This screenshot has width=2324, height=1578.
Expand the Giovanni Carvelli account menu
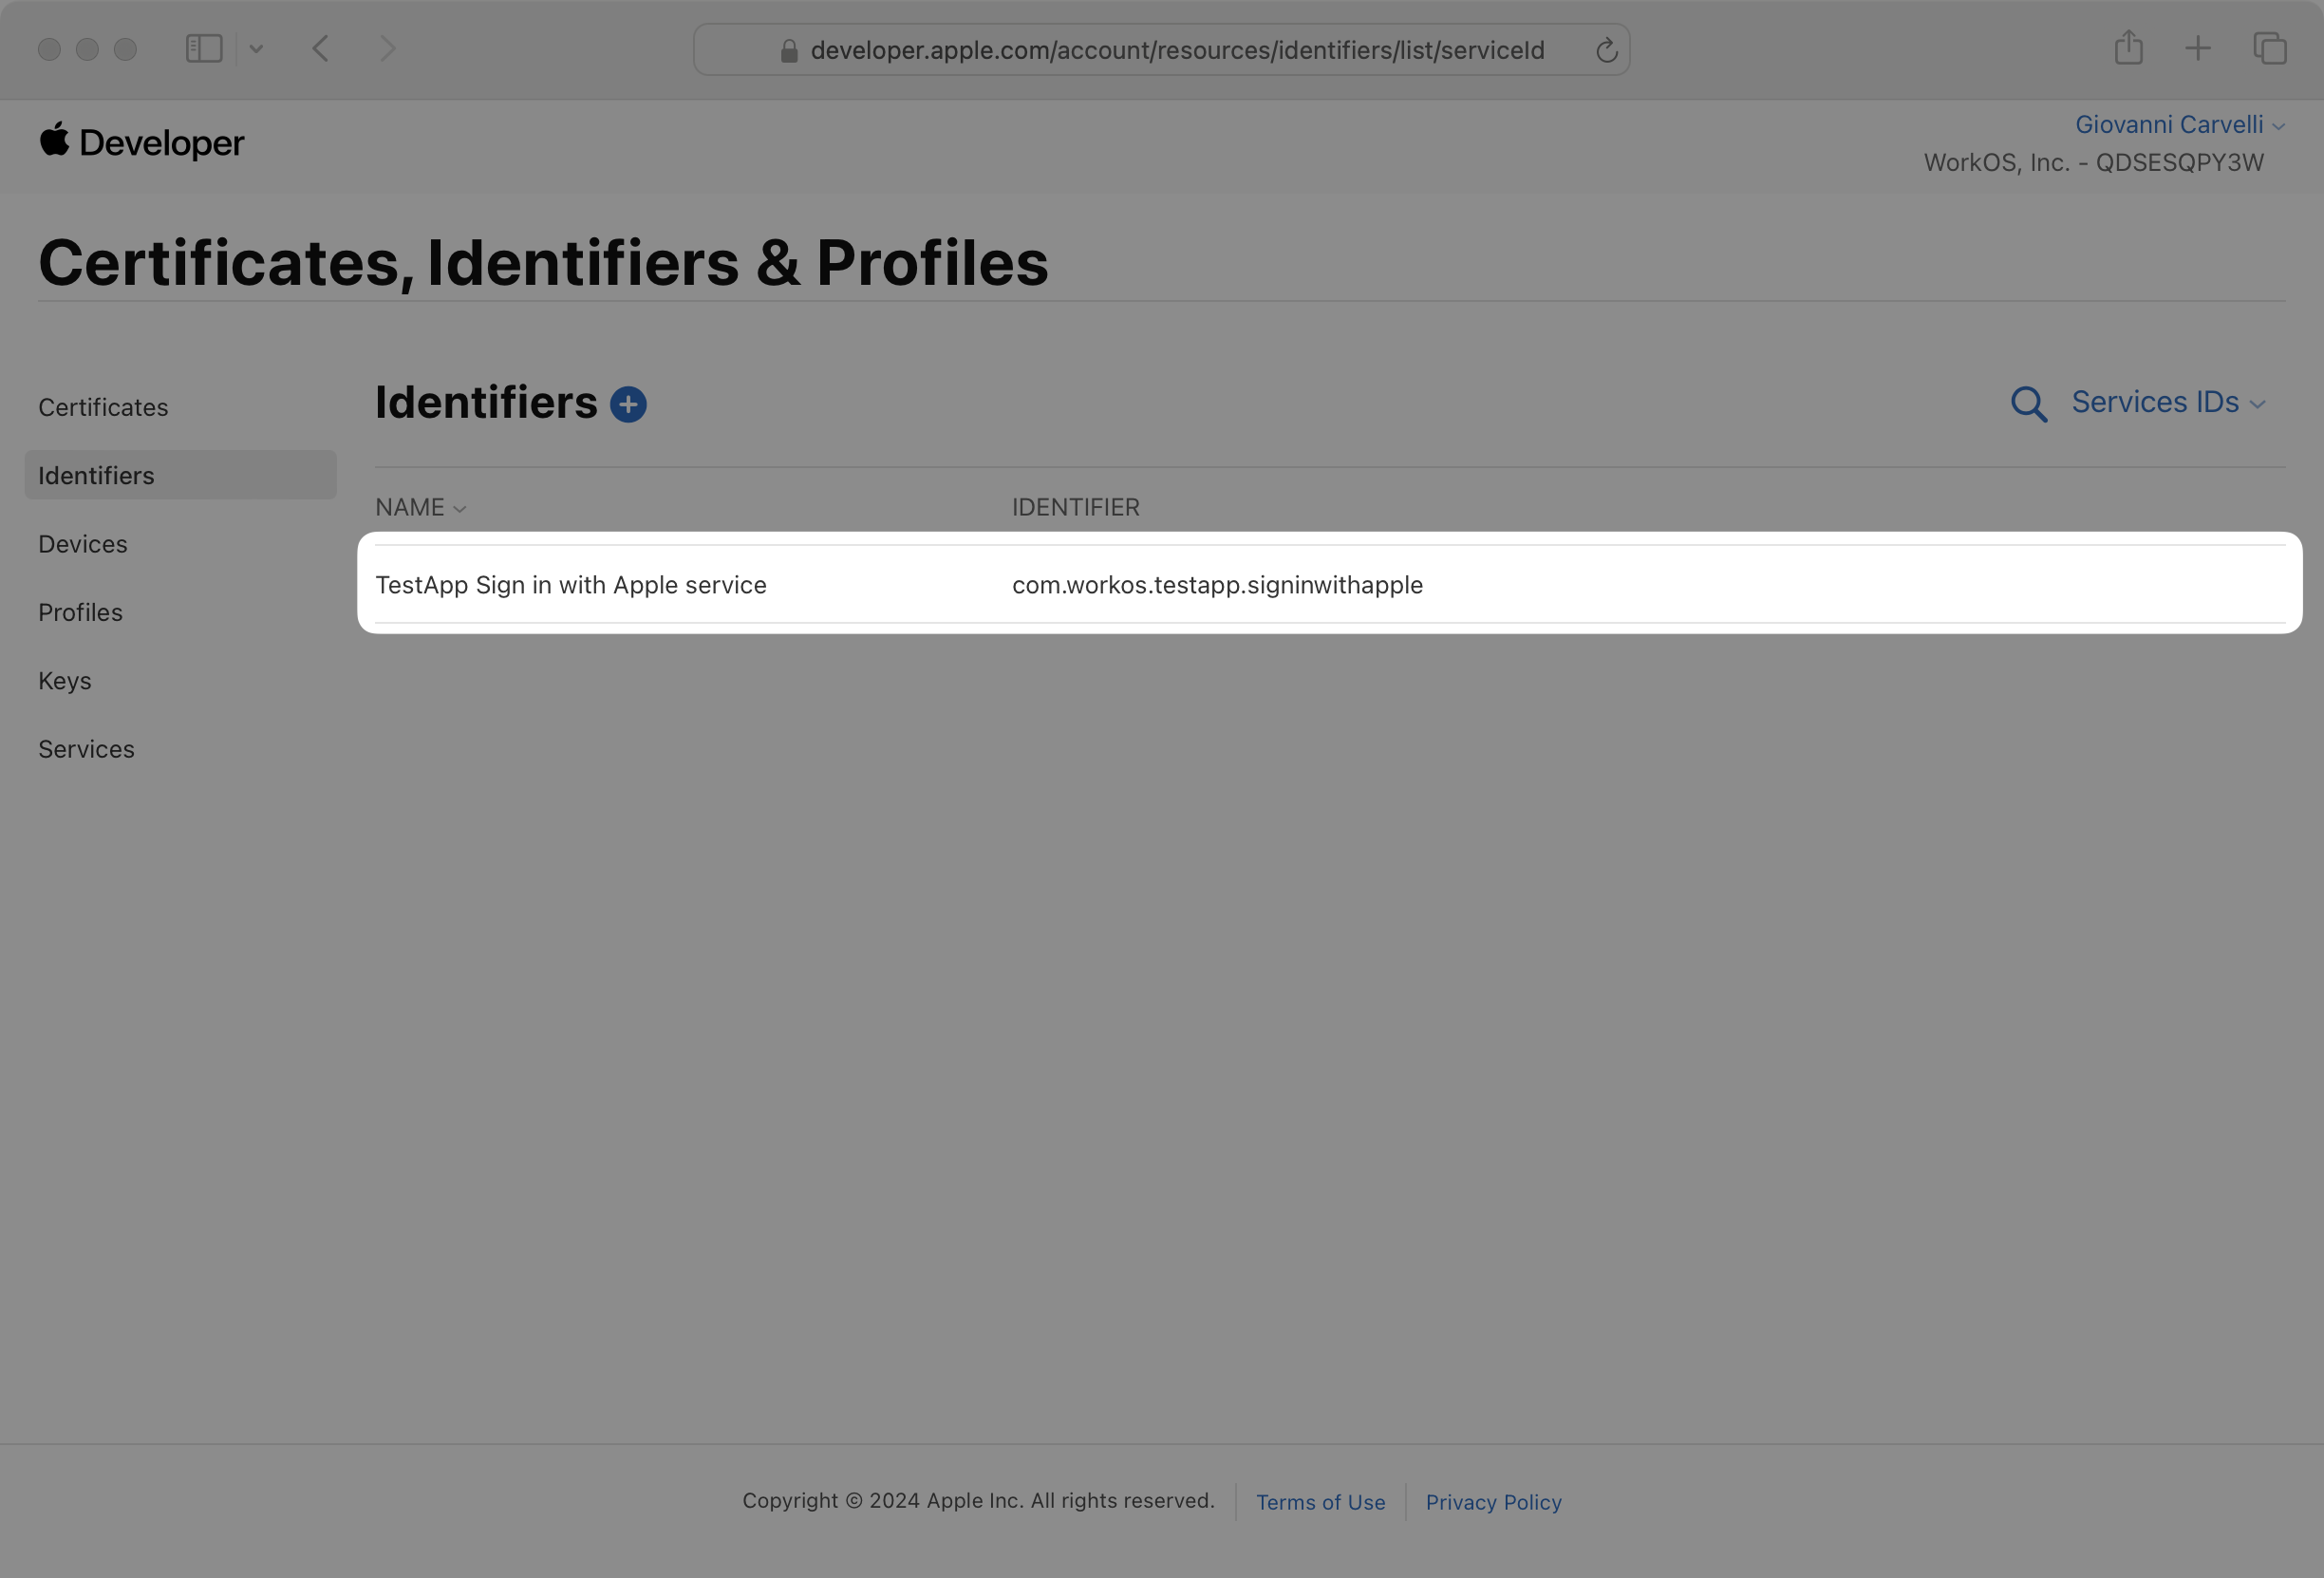pyautogui.click(x=2178, y=125)
